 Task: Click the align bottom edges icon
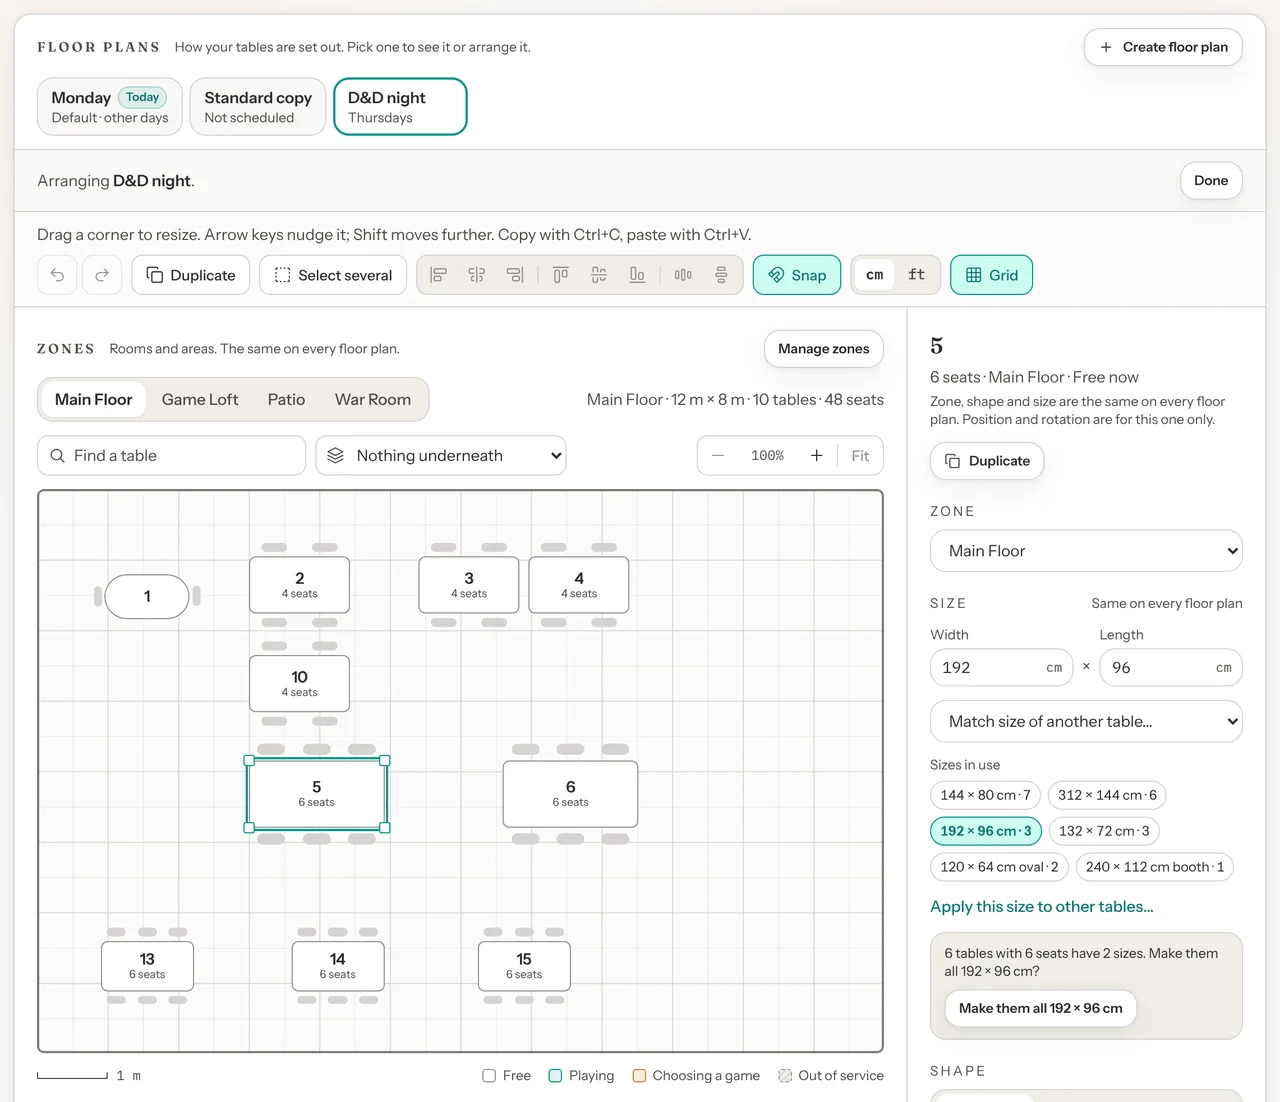(637, 275)
